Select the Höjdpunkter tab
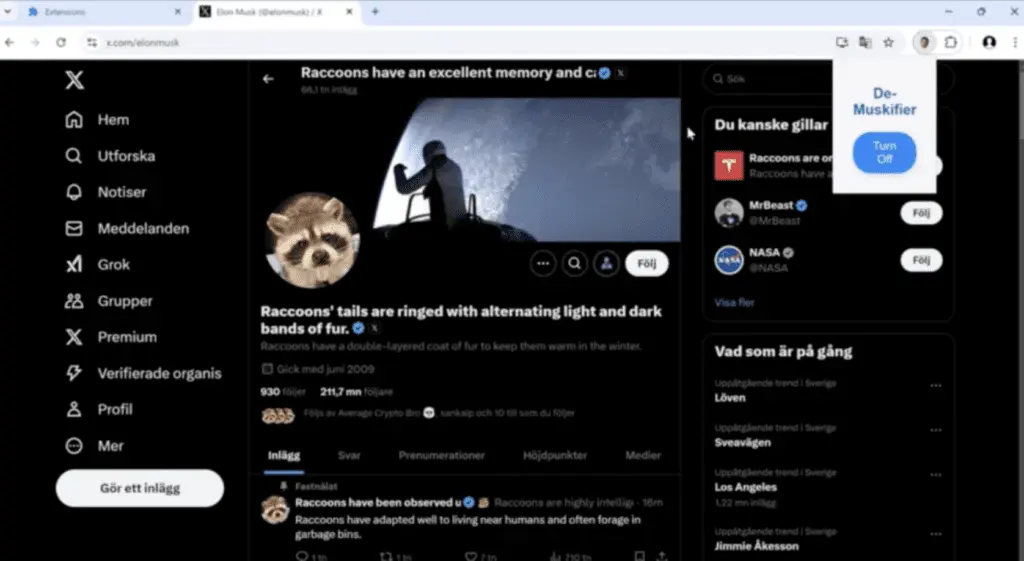The width and height of the screenshot is (1024, 561). point(554,455)
